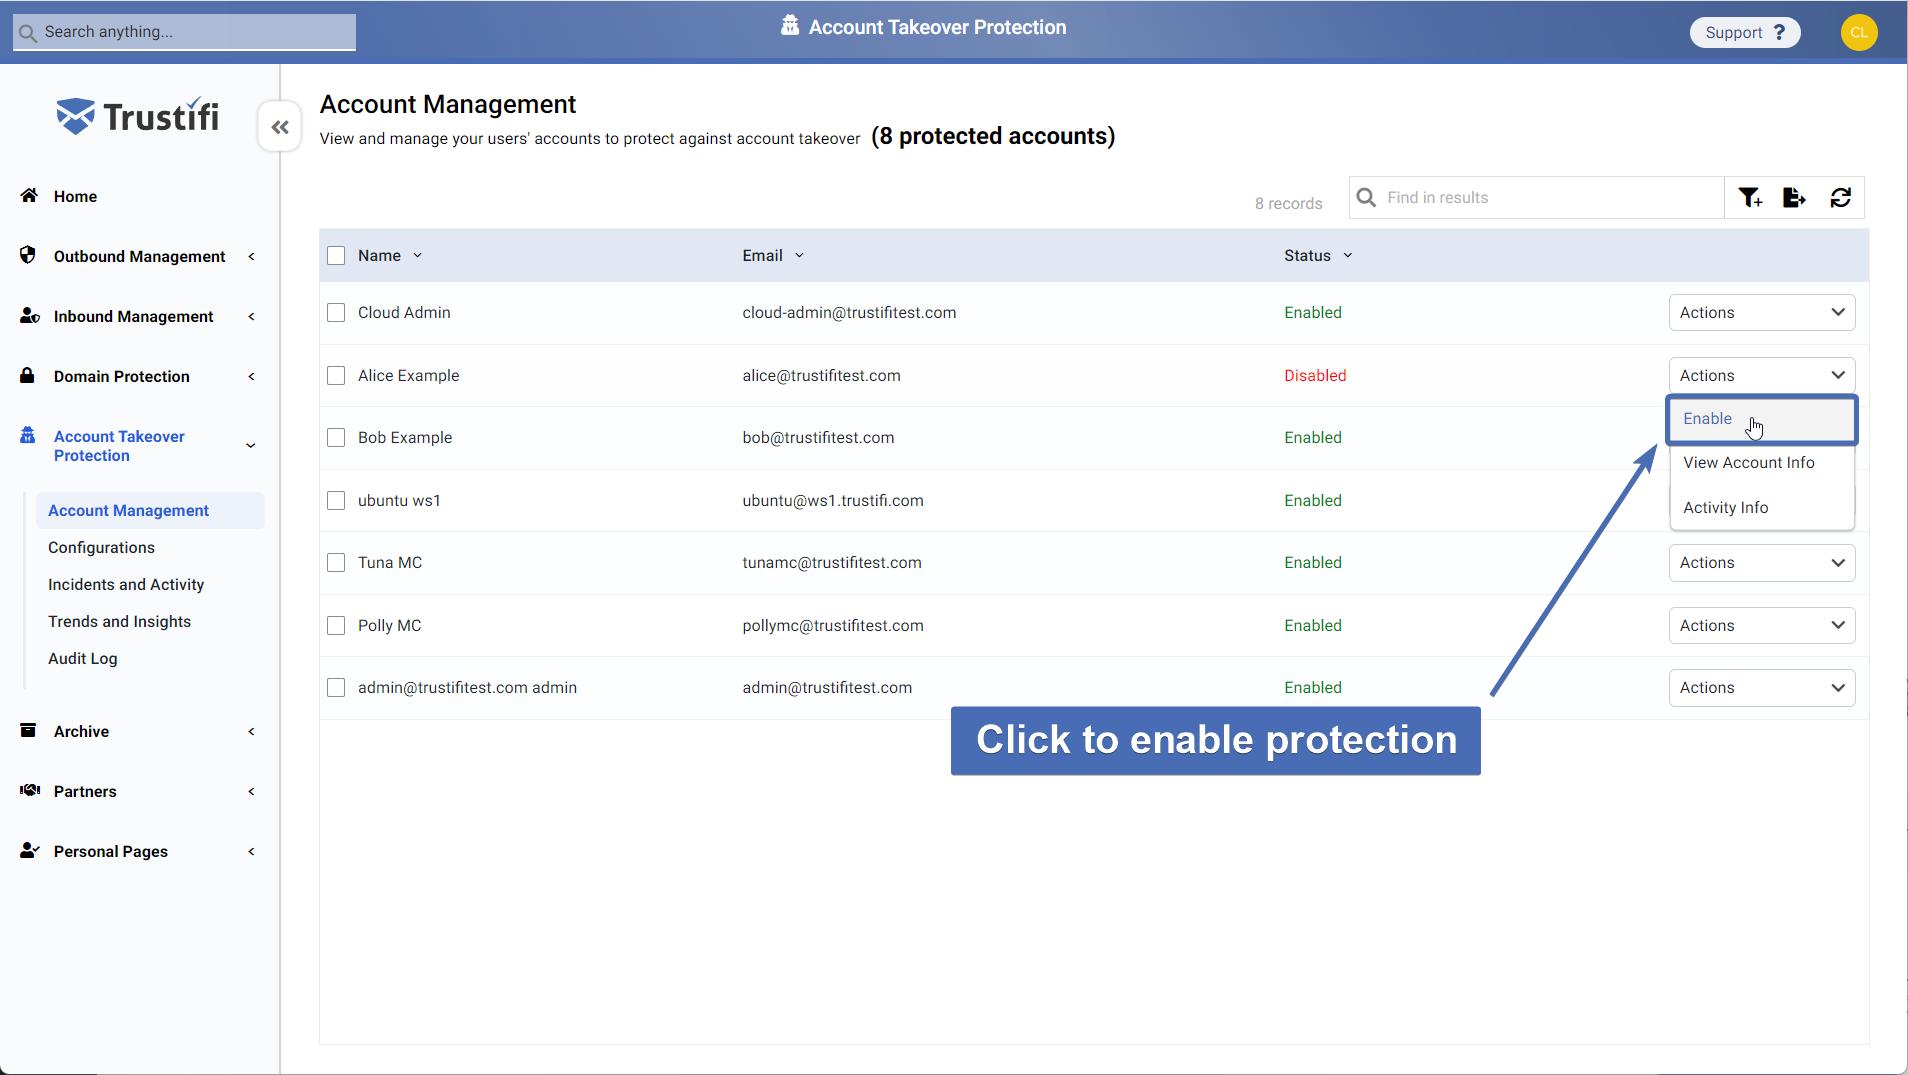Click ubuntu@ws1.trustifi.com email cell
Image resolution: width=1908 pixels, height=1075 pixels.
pyautogui.click(x=833, y=500)
